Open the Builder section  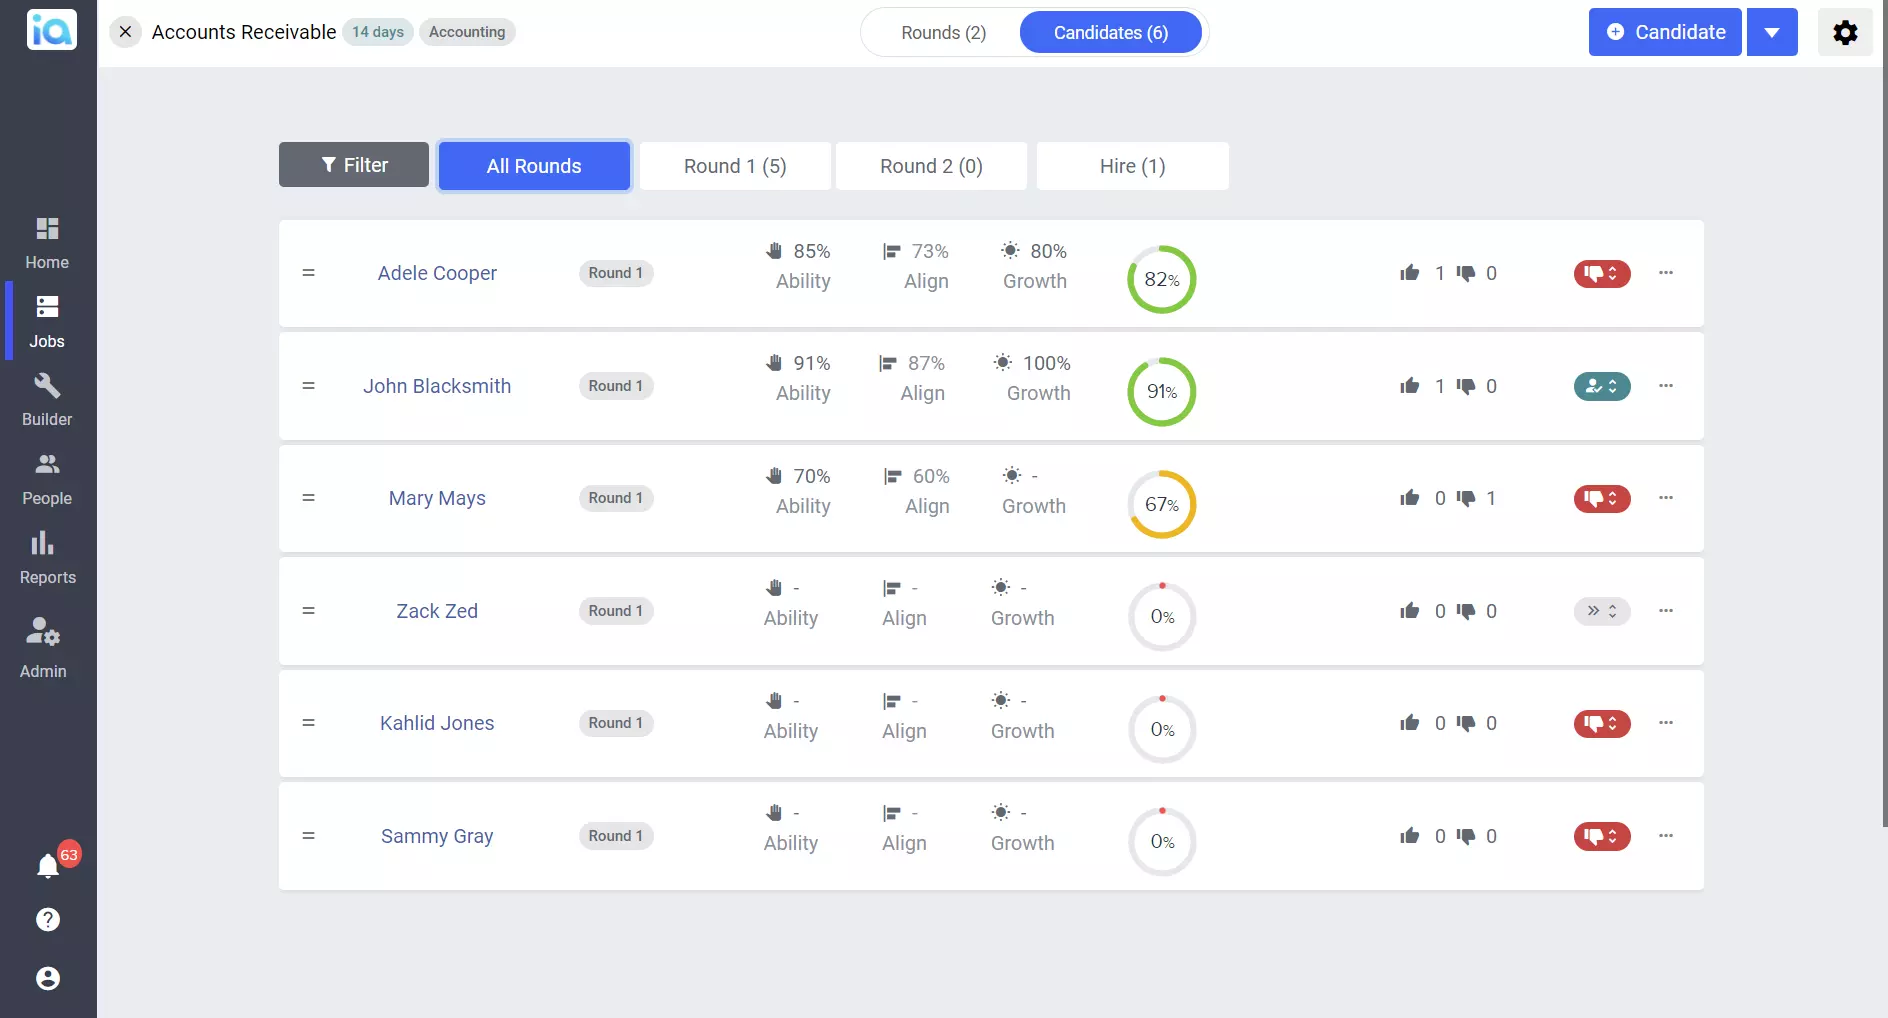coord(46,399)
